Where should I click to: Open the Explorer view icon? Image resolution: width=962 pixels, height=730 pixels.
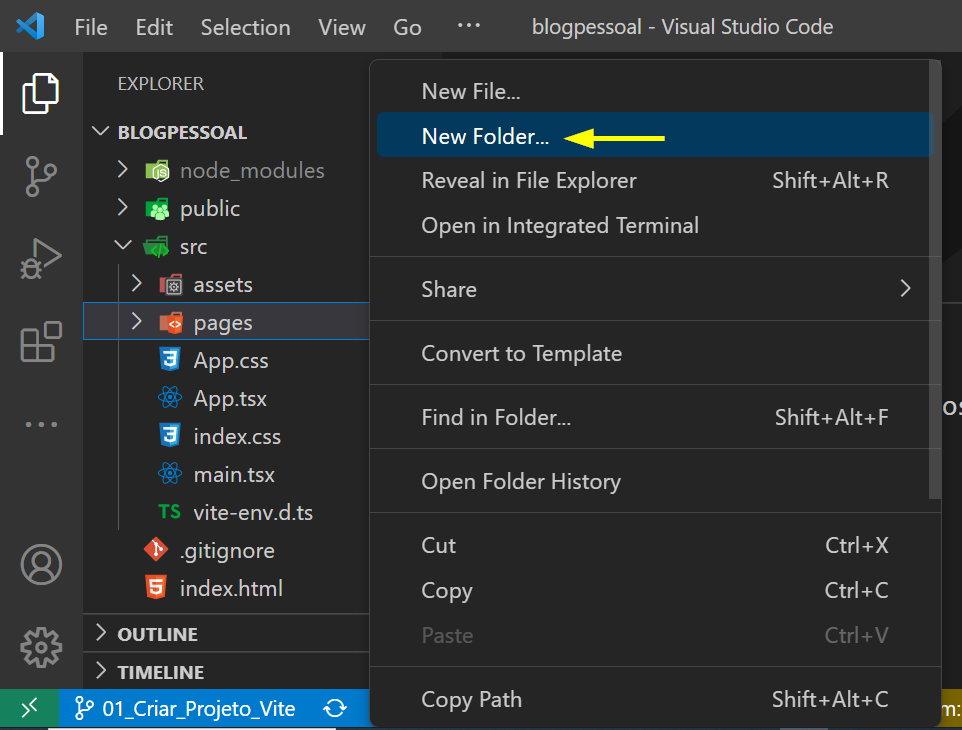41,93
